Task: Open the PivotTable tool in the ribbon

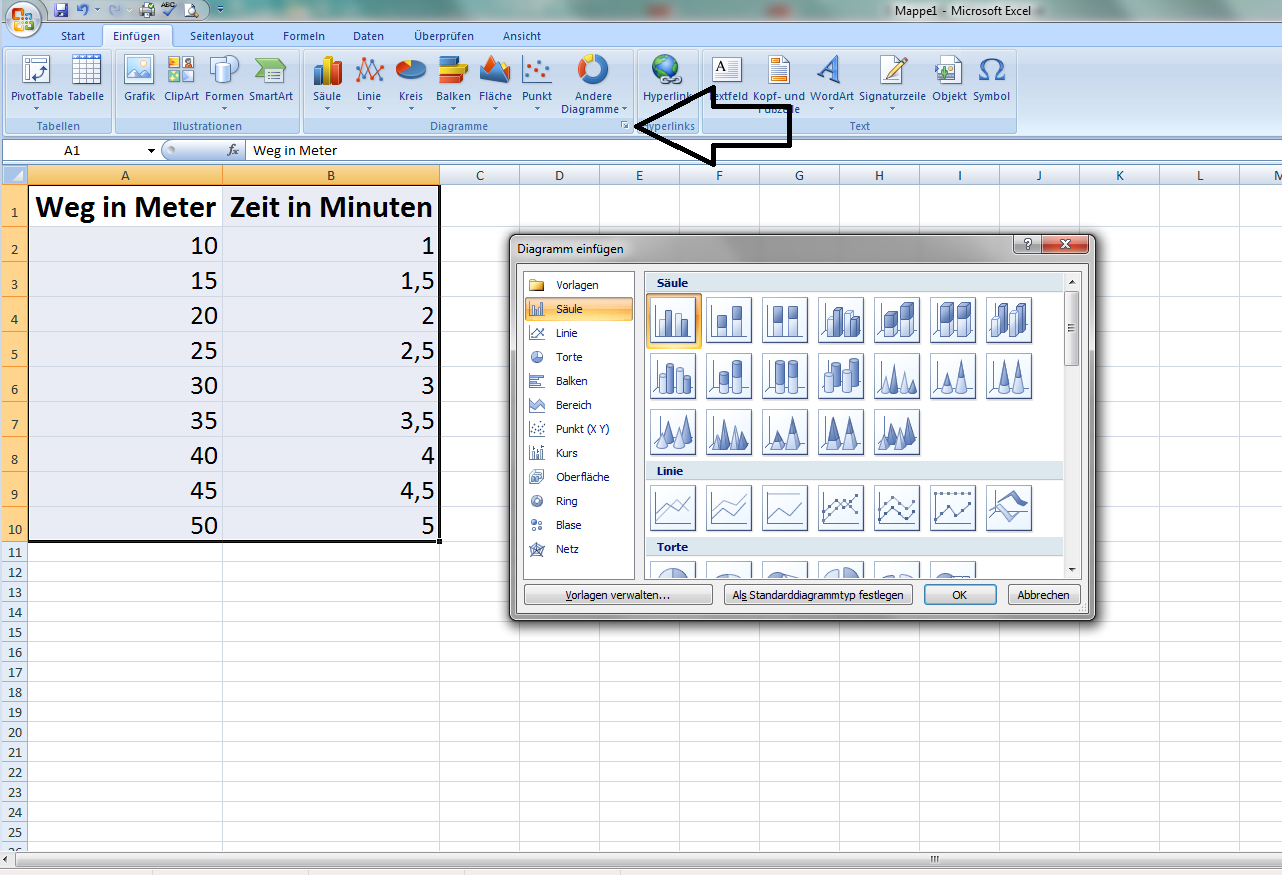Action: [36, 80]
